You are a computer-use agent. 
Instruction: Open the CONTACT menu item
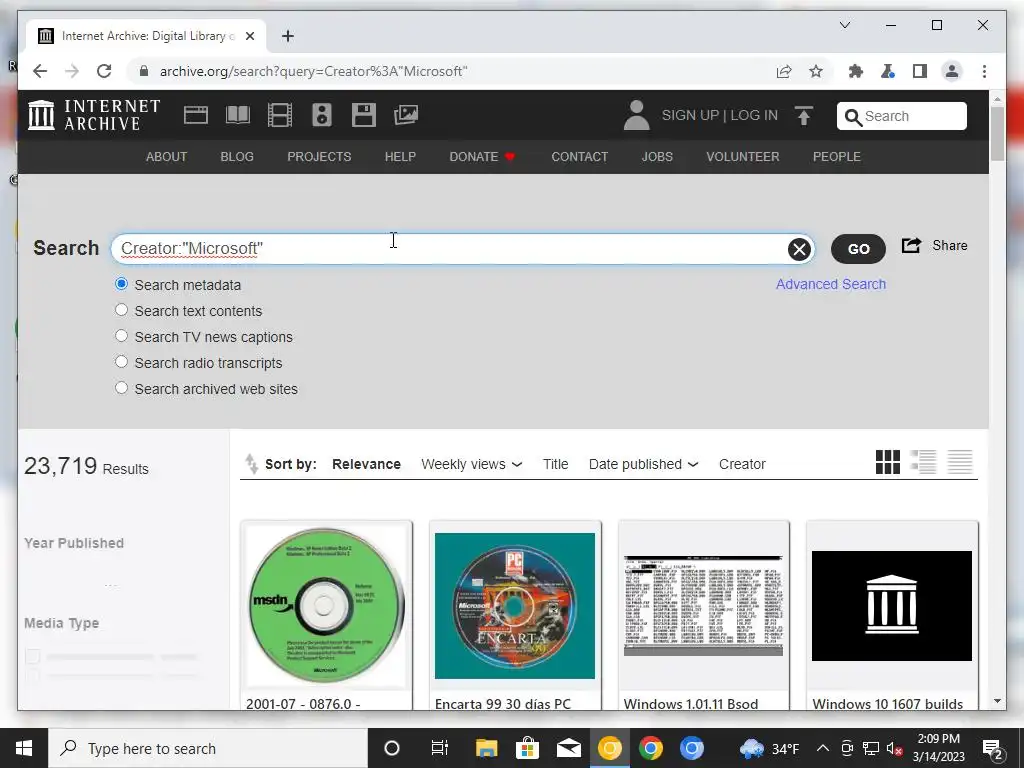coord(579,157)
